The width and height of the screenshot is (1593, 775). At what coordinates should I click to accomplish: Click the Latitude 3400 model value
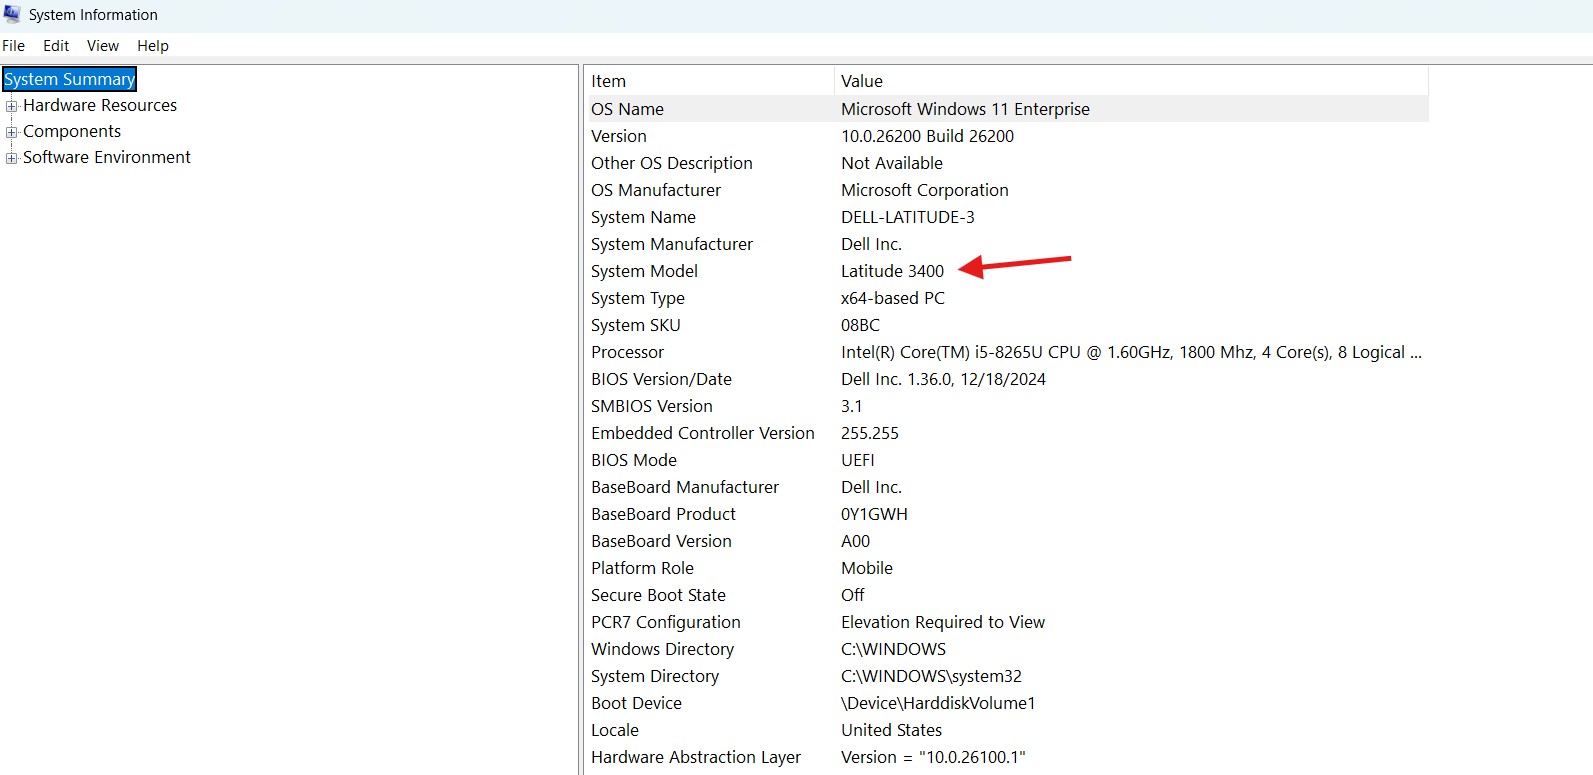pyautogui.click(x=892, y=271)
